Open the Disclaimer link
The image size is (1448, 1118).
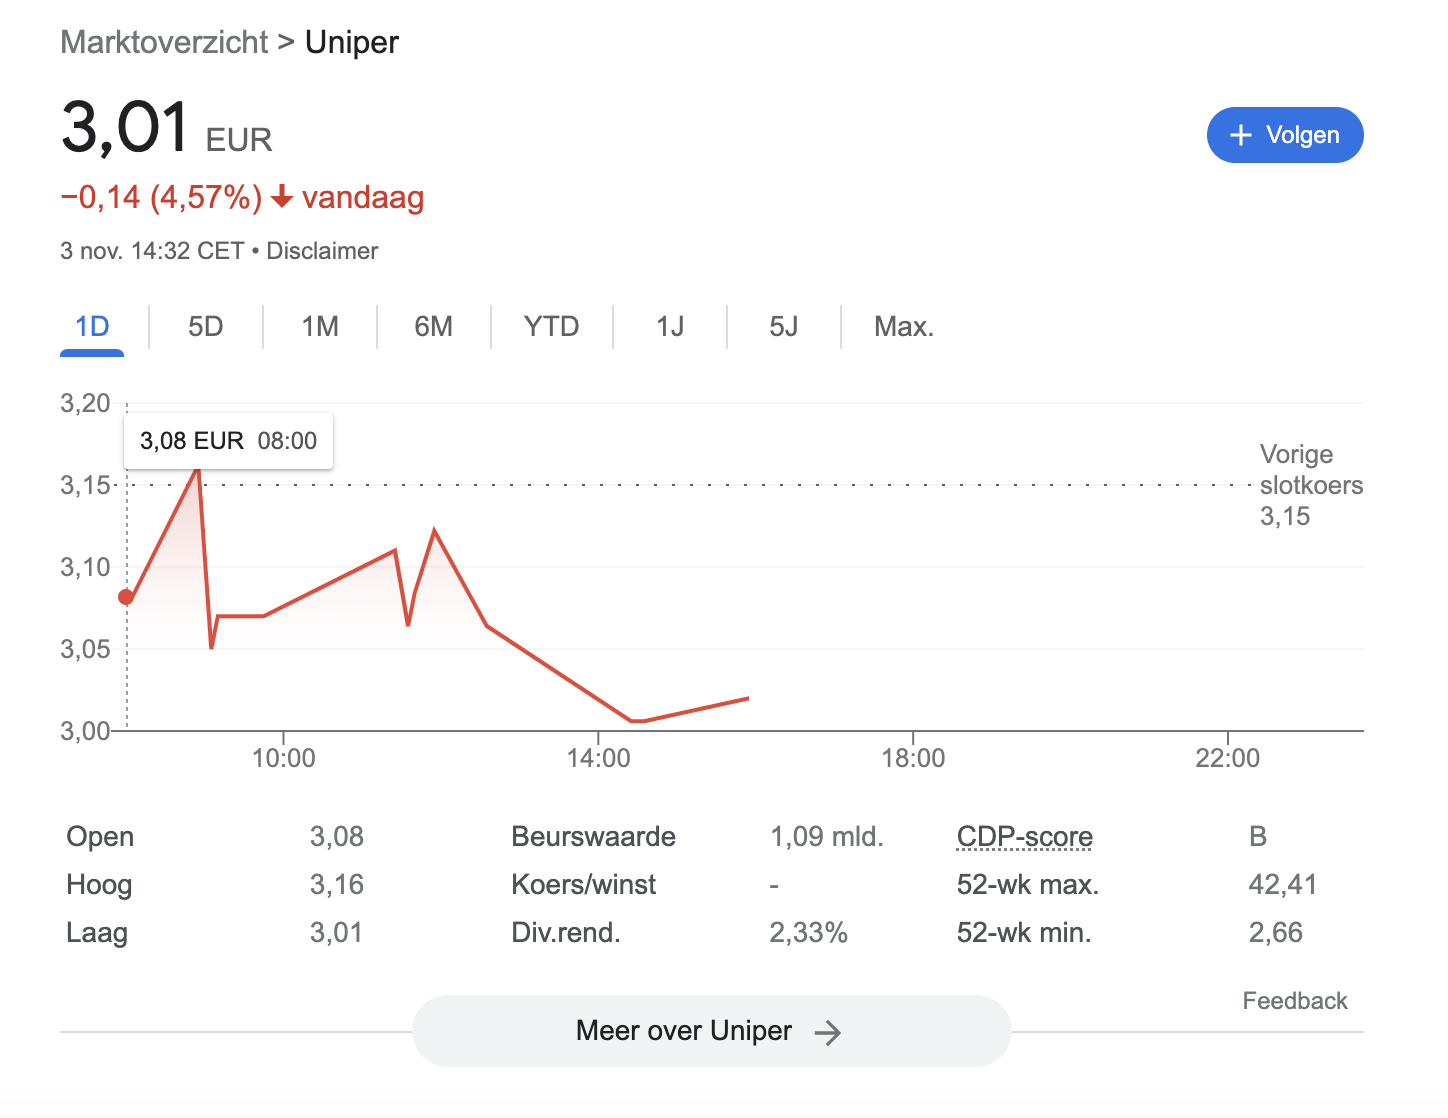[322, 251]
